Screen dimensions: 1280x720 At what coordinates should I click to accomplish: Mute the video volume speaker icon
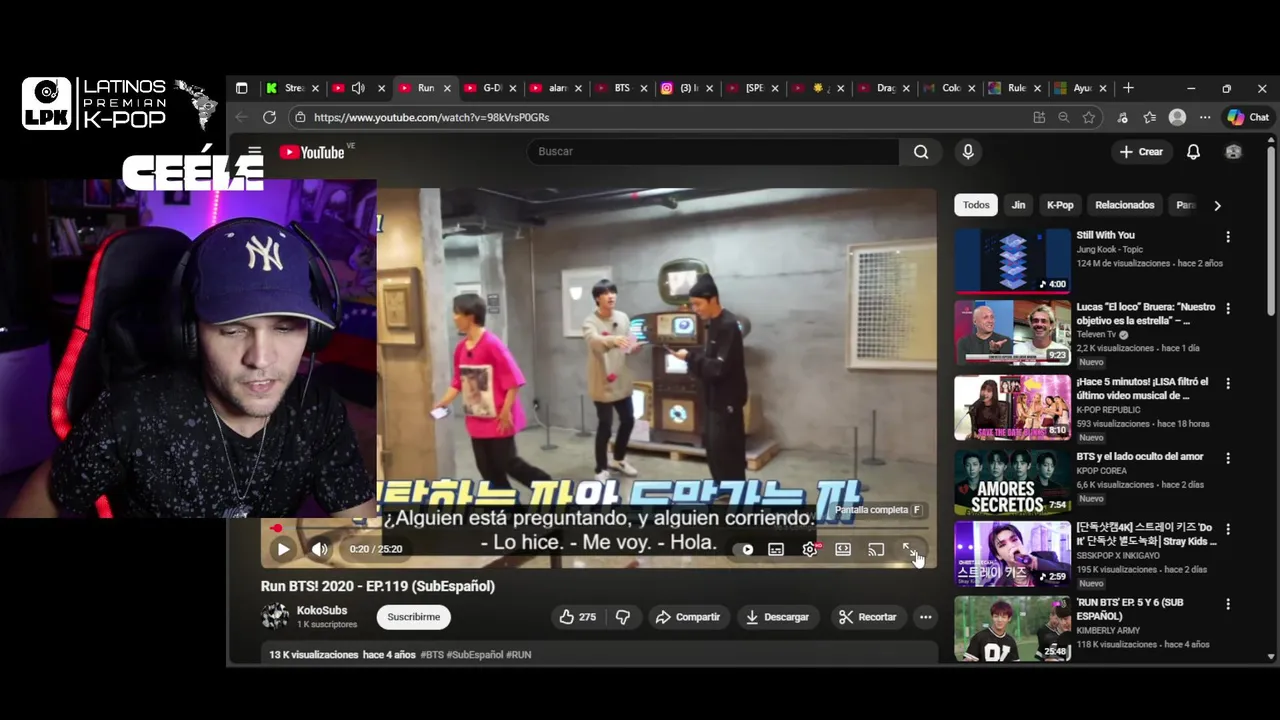click(x=319, y=549)
